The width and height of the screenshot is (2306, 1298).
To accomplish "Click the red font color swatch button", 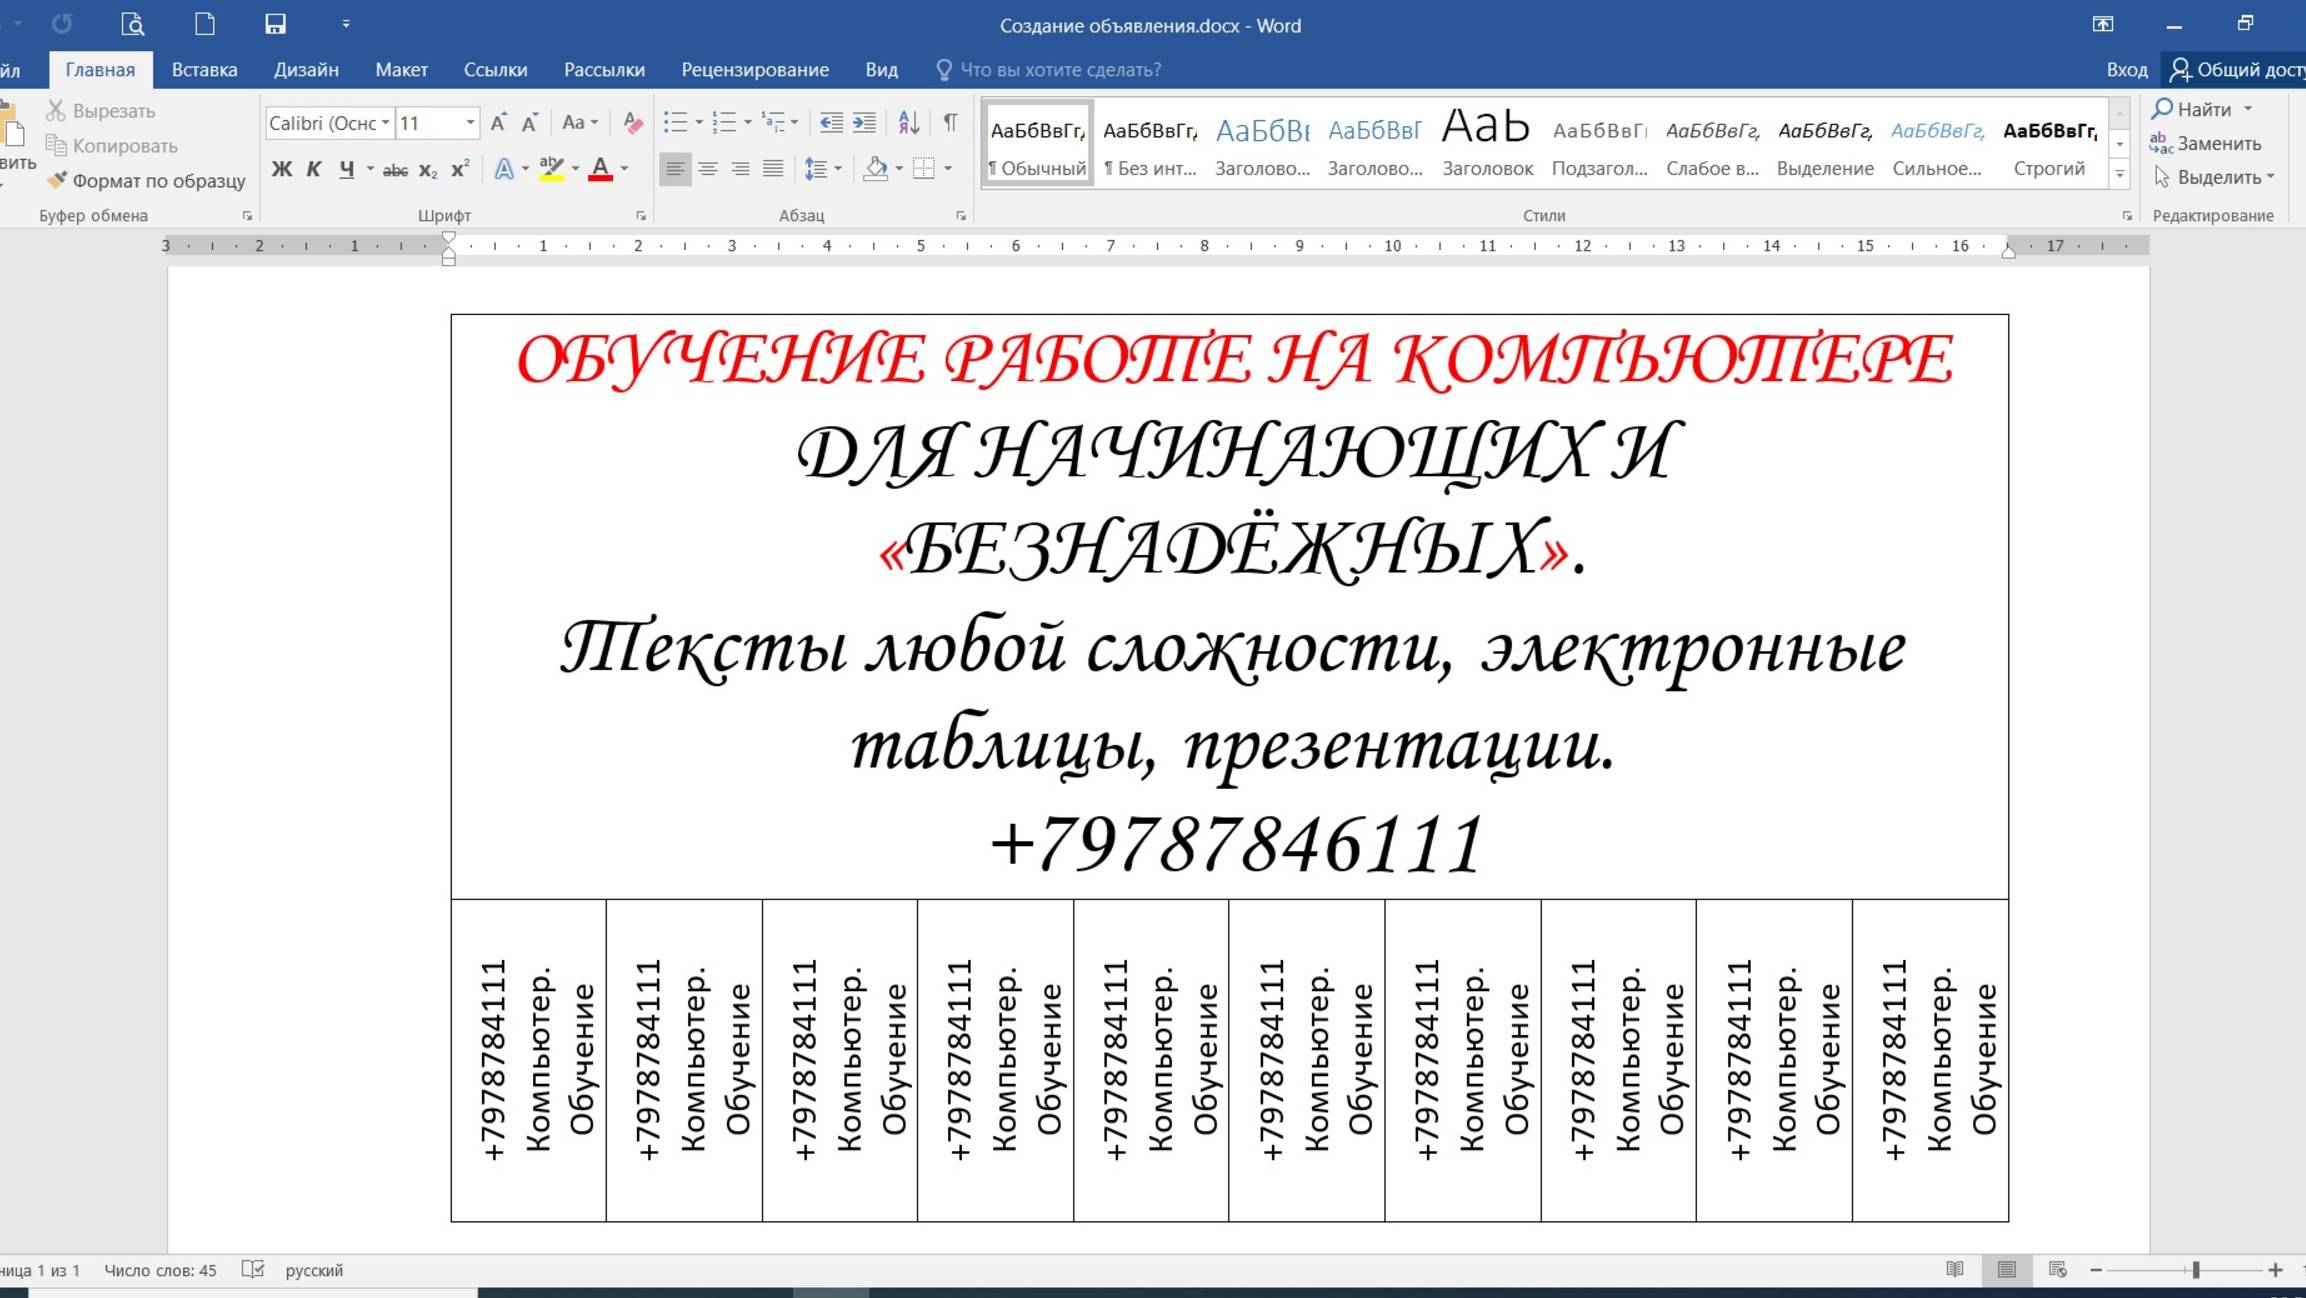I will pos(600,169).
